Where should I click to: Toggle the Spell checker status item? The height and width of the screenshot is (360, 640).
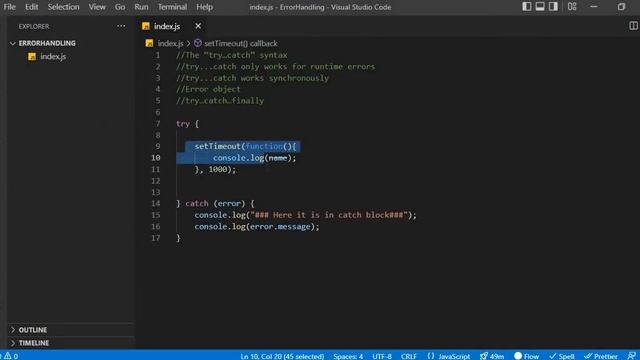[x=562, y=356]
